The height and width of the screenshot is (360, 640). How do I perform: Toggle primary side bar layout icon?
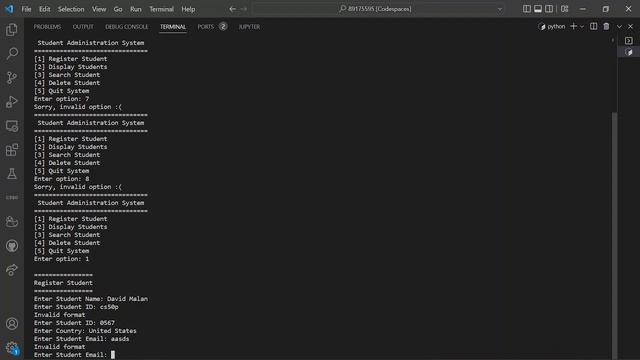pos(527,9)
